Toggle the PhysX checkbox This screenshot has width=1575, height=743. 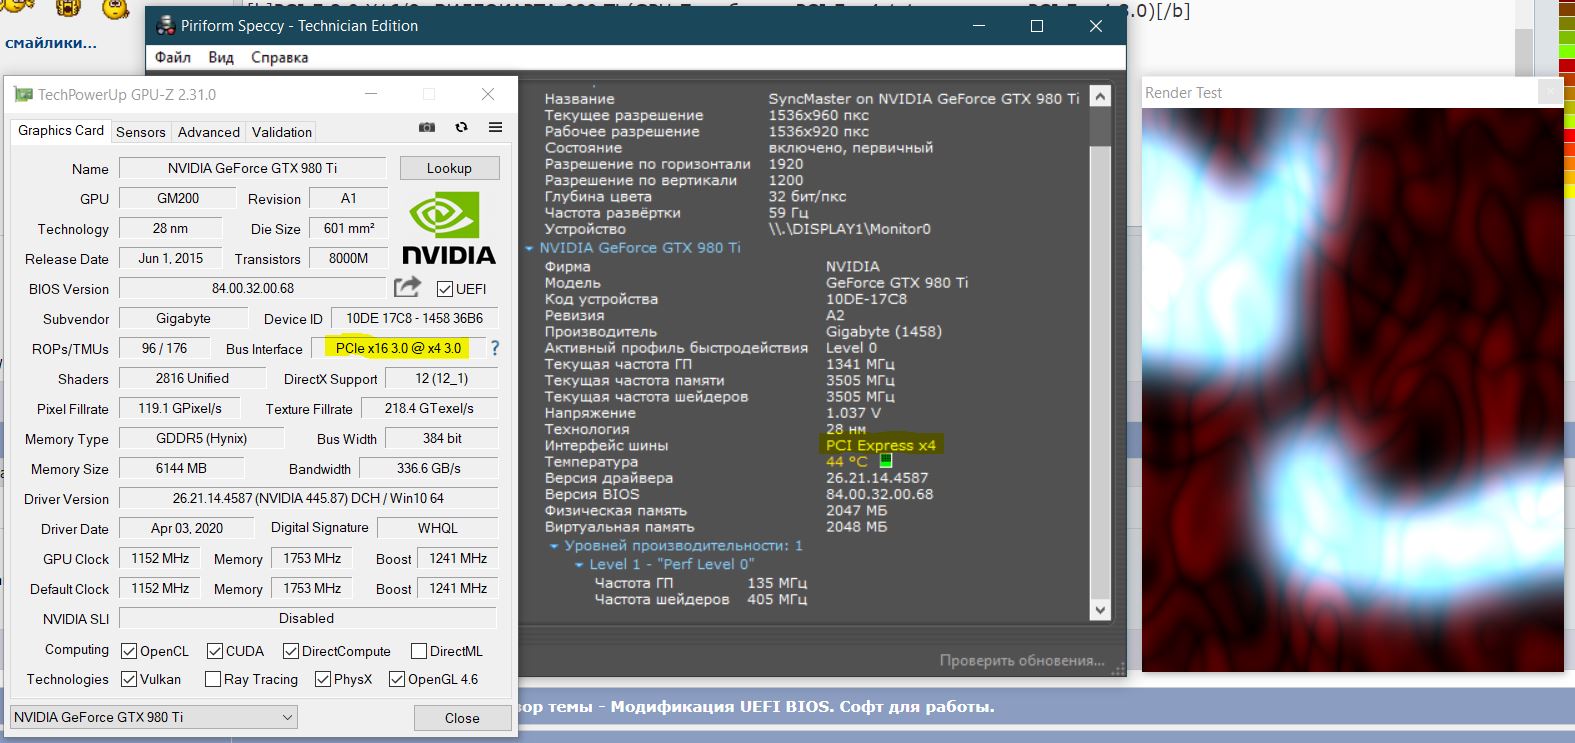323,679
